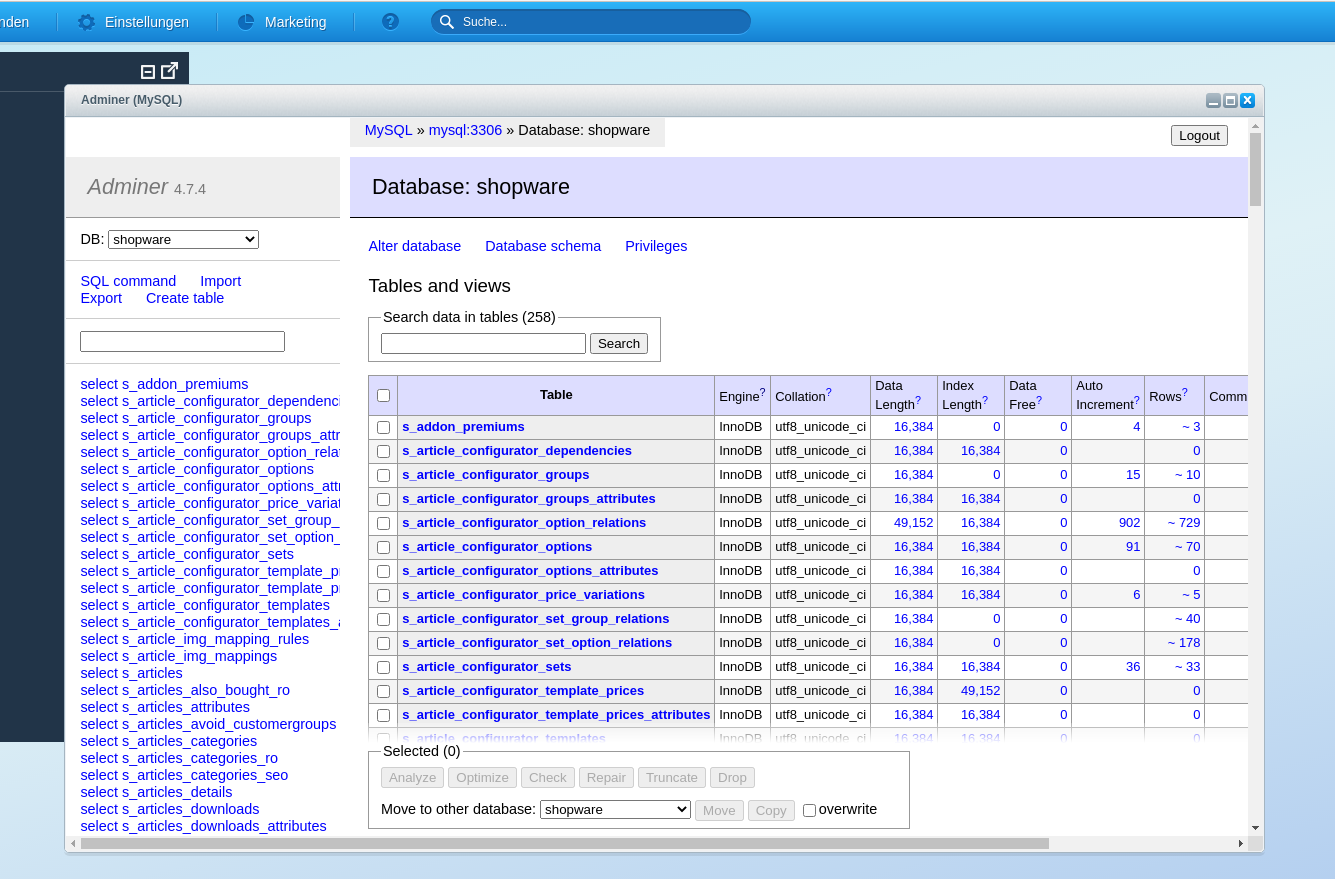The height and width of the screenshot is (879, 1335).
Task: Click MySQL breadcrumb link
Action: (388, 130)
